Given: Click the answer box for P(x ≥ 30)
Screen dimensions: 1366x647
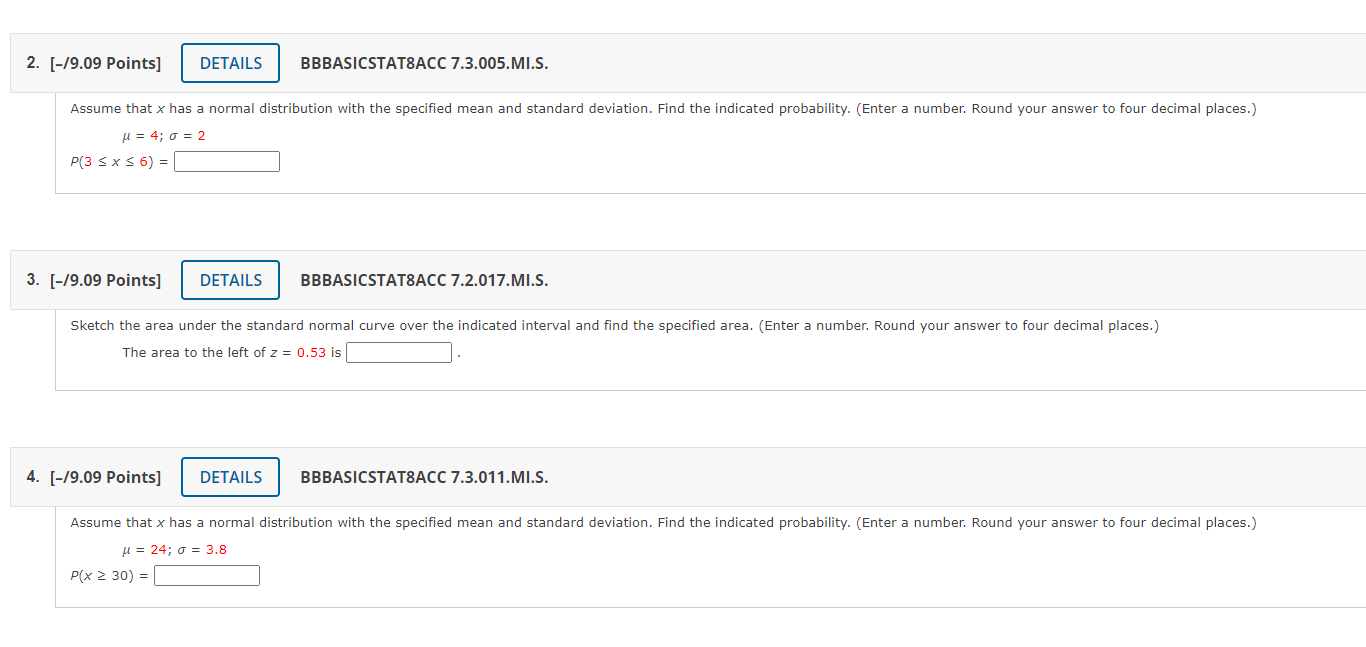Looking at the screenshot, I should pyautogui.click(x=206, y=574).
